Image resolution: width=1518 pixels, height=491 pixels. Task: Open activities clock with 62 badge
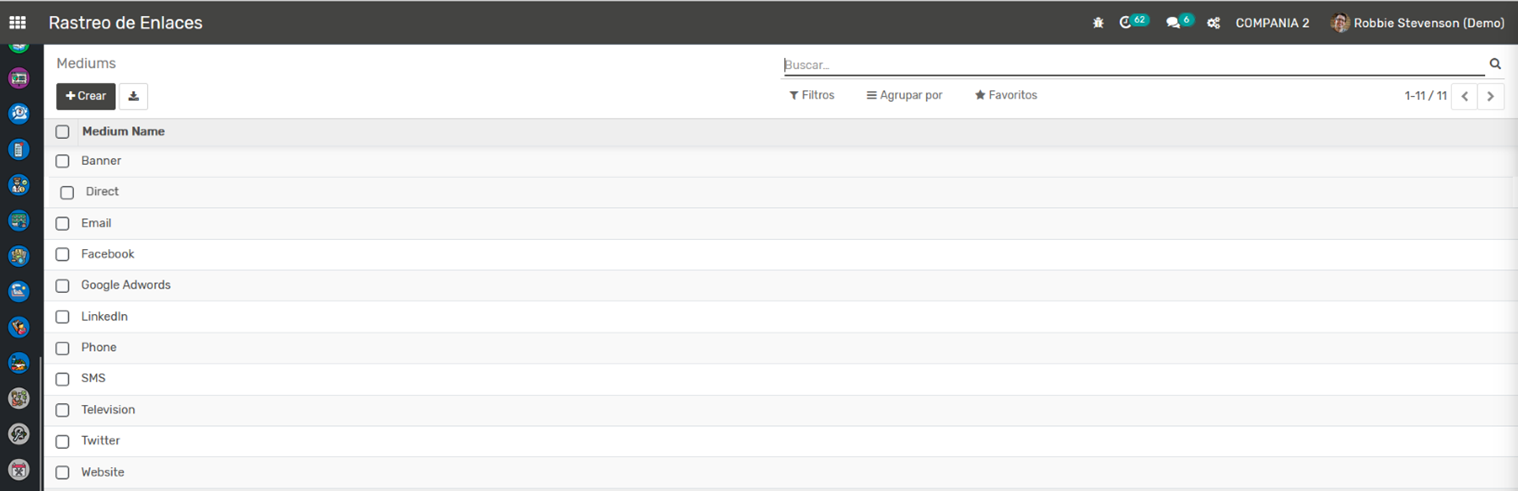tap(1127, 22)
